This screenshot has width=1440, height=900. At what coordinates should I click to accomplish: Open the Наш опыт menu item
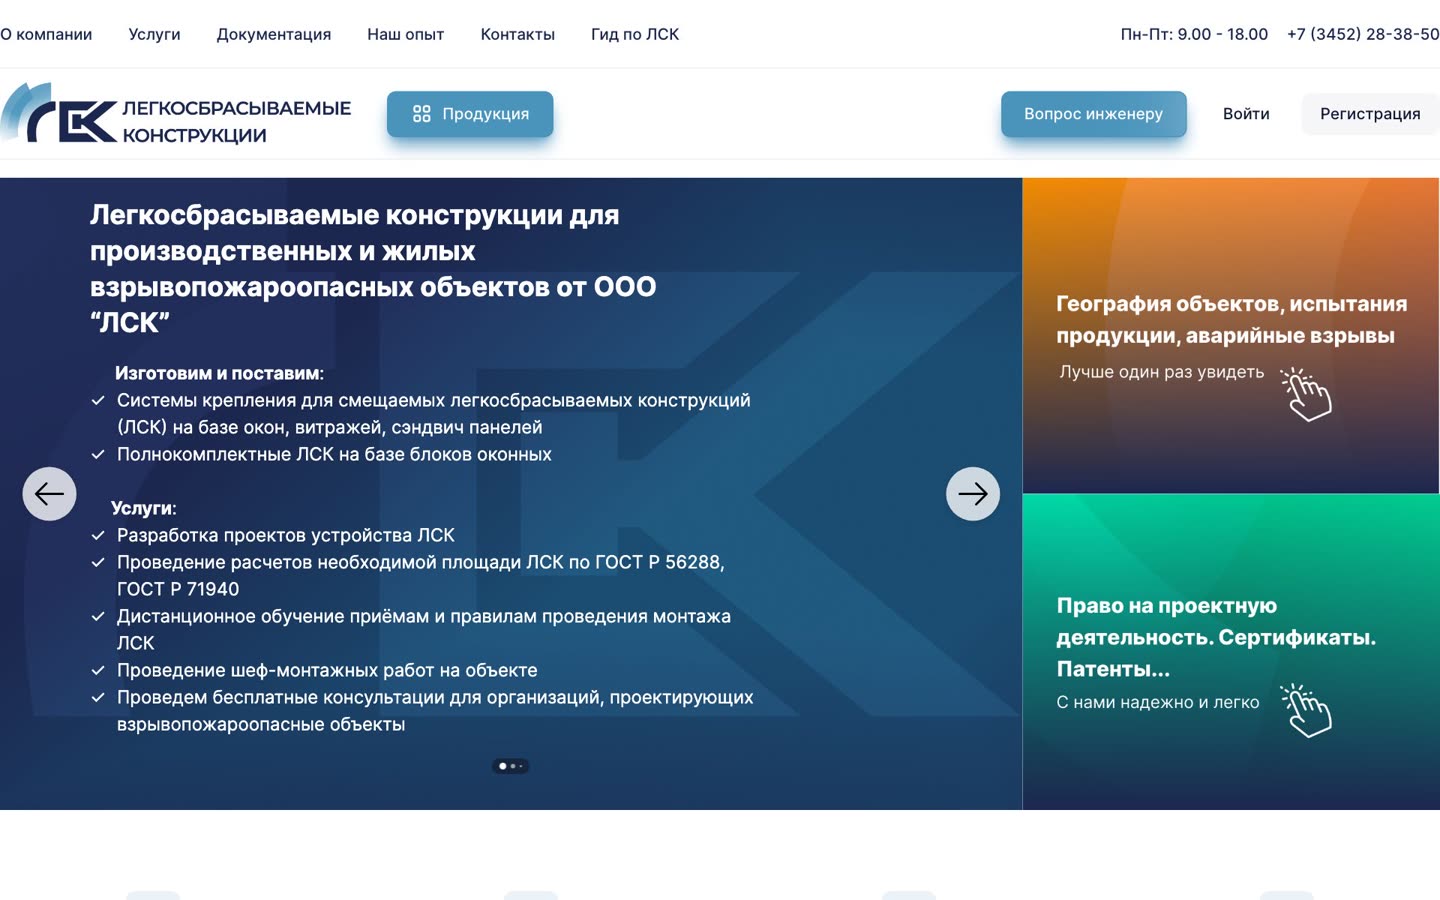405,34
